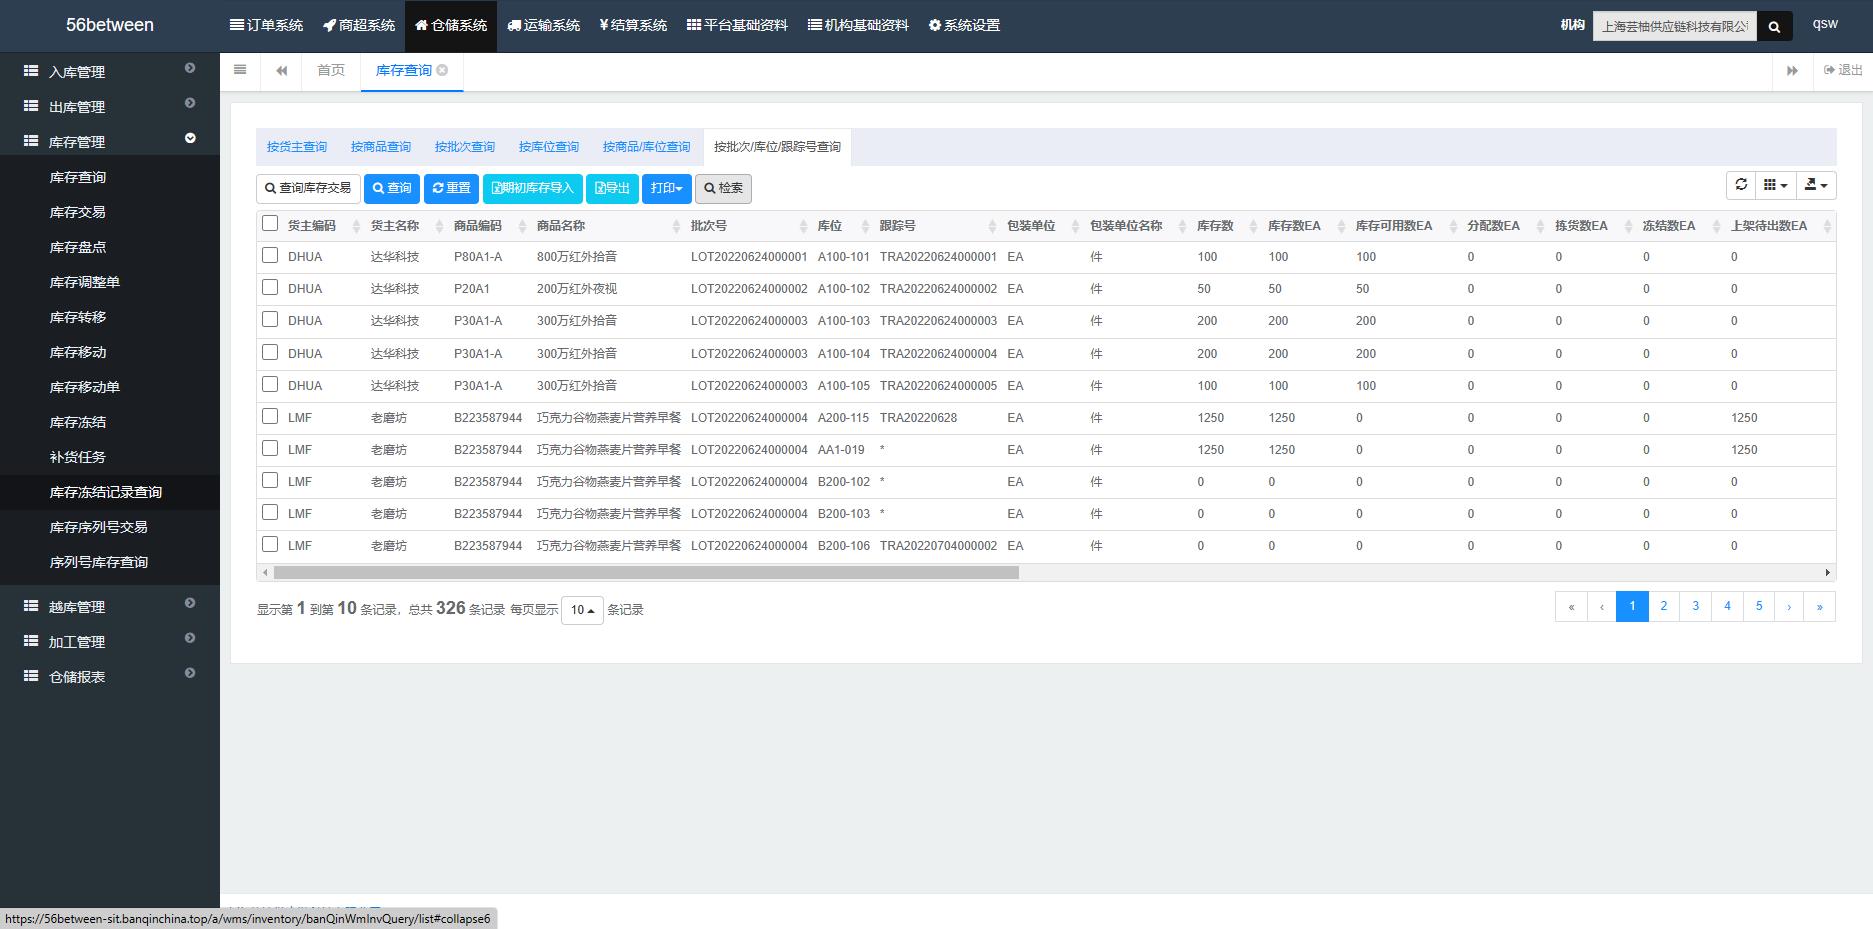Go to the first page with «
This screenshot has width=1873, height=929.
[x=1571, y=606]
